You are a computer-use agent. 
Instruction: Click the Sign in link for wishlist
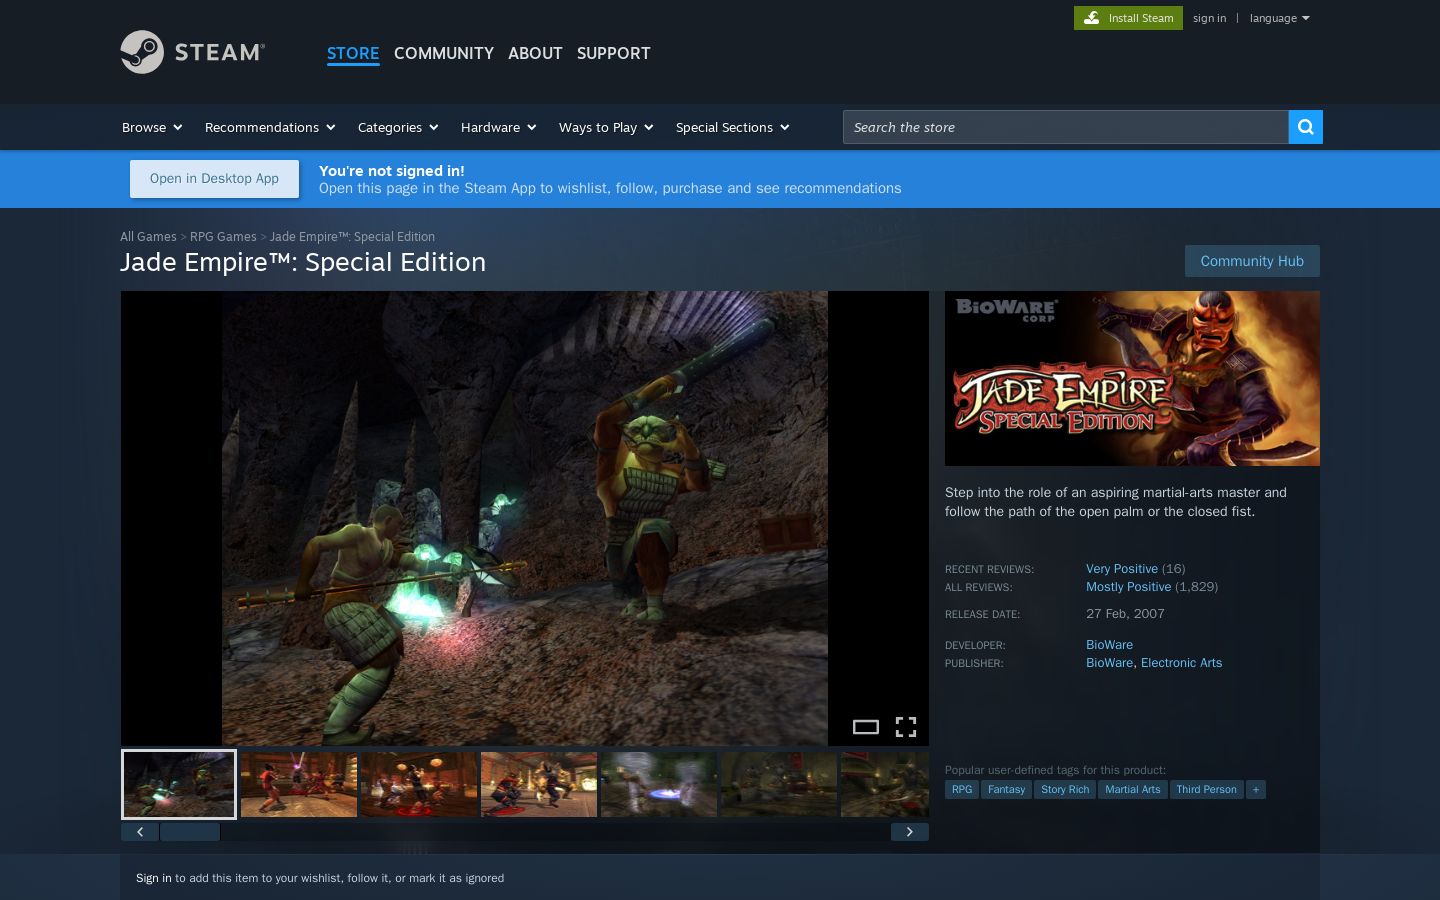tap(154, 878)
